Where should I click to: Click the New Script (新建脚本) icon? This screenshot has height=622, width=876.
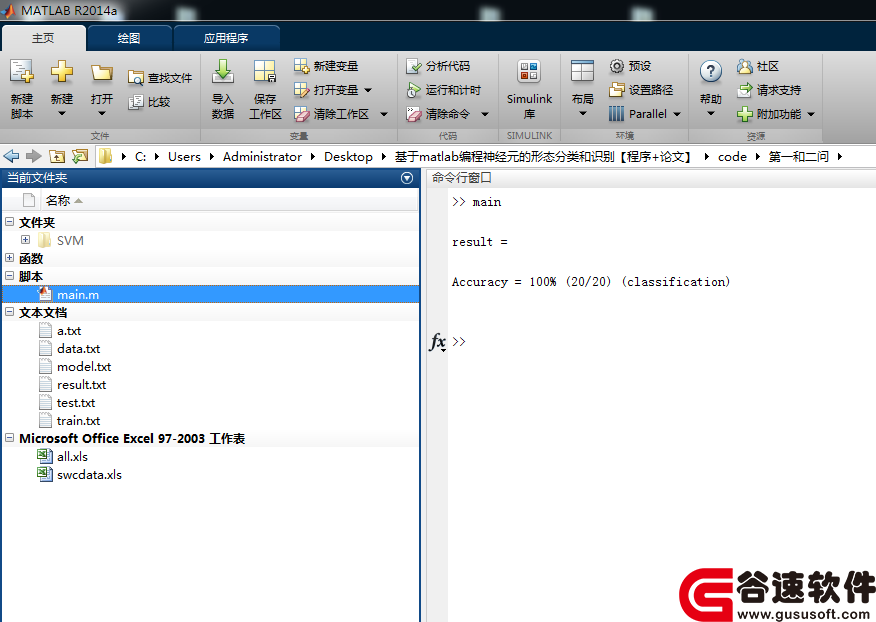[22, 72]
